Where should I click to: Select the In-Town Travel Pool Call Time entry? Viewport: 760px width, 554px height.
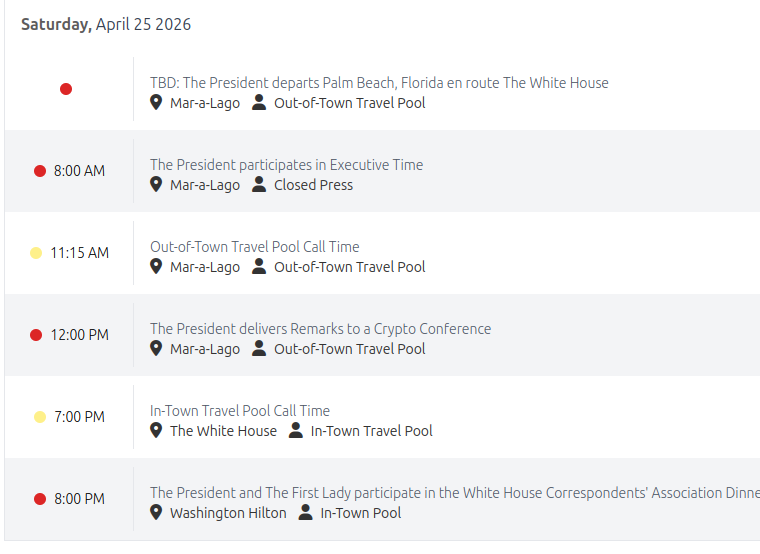[239, 411]
